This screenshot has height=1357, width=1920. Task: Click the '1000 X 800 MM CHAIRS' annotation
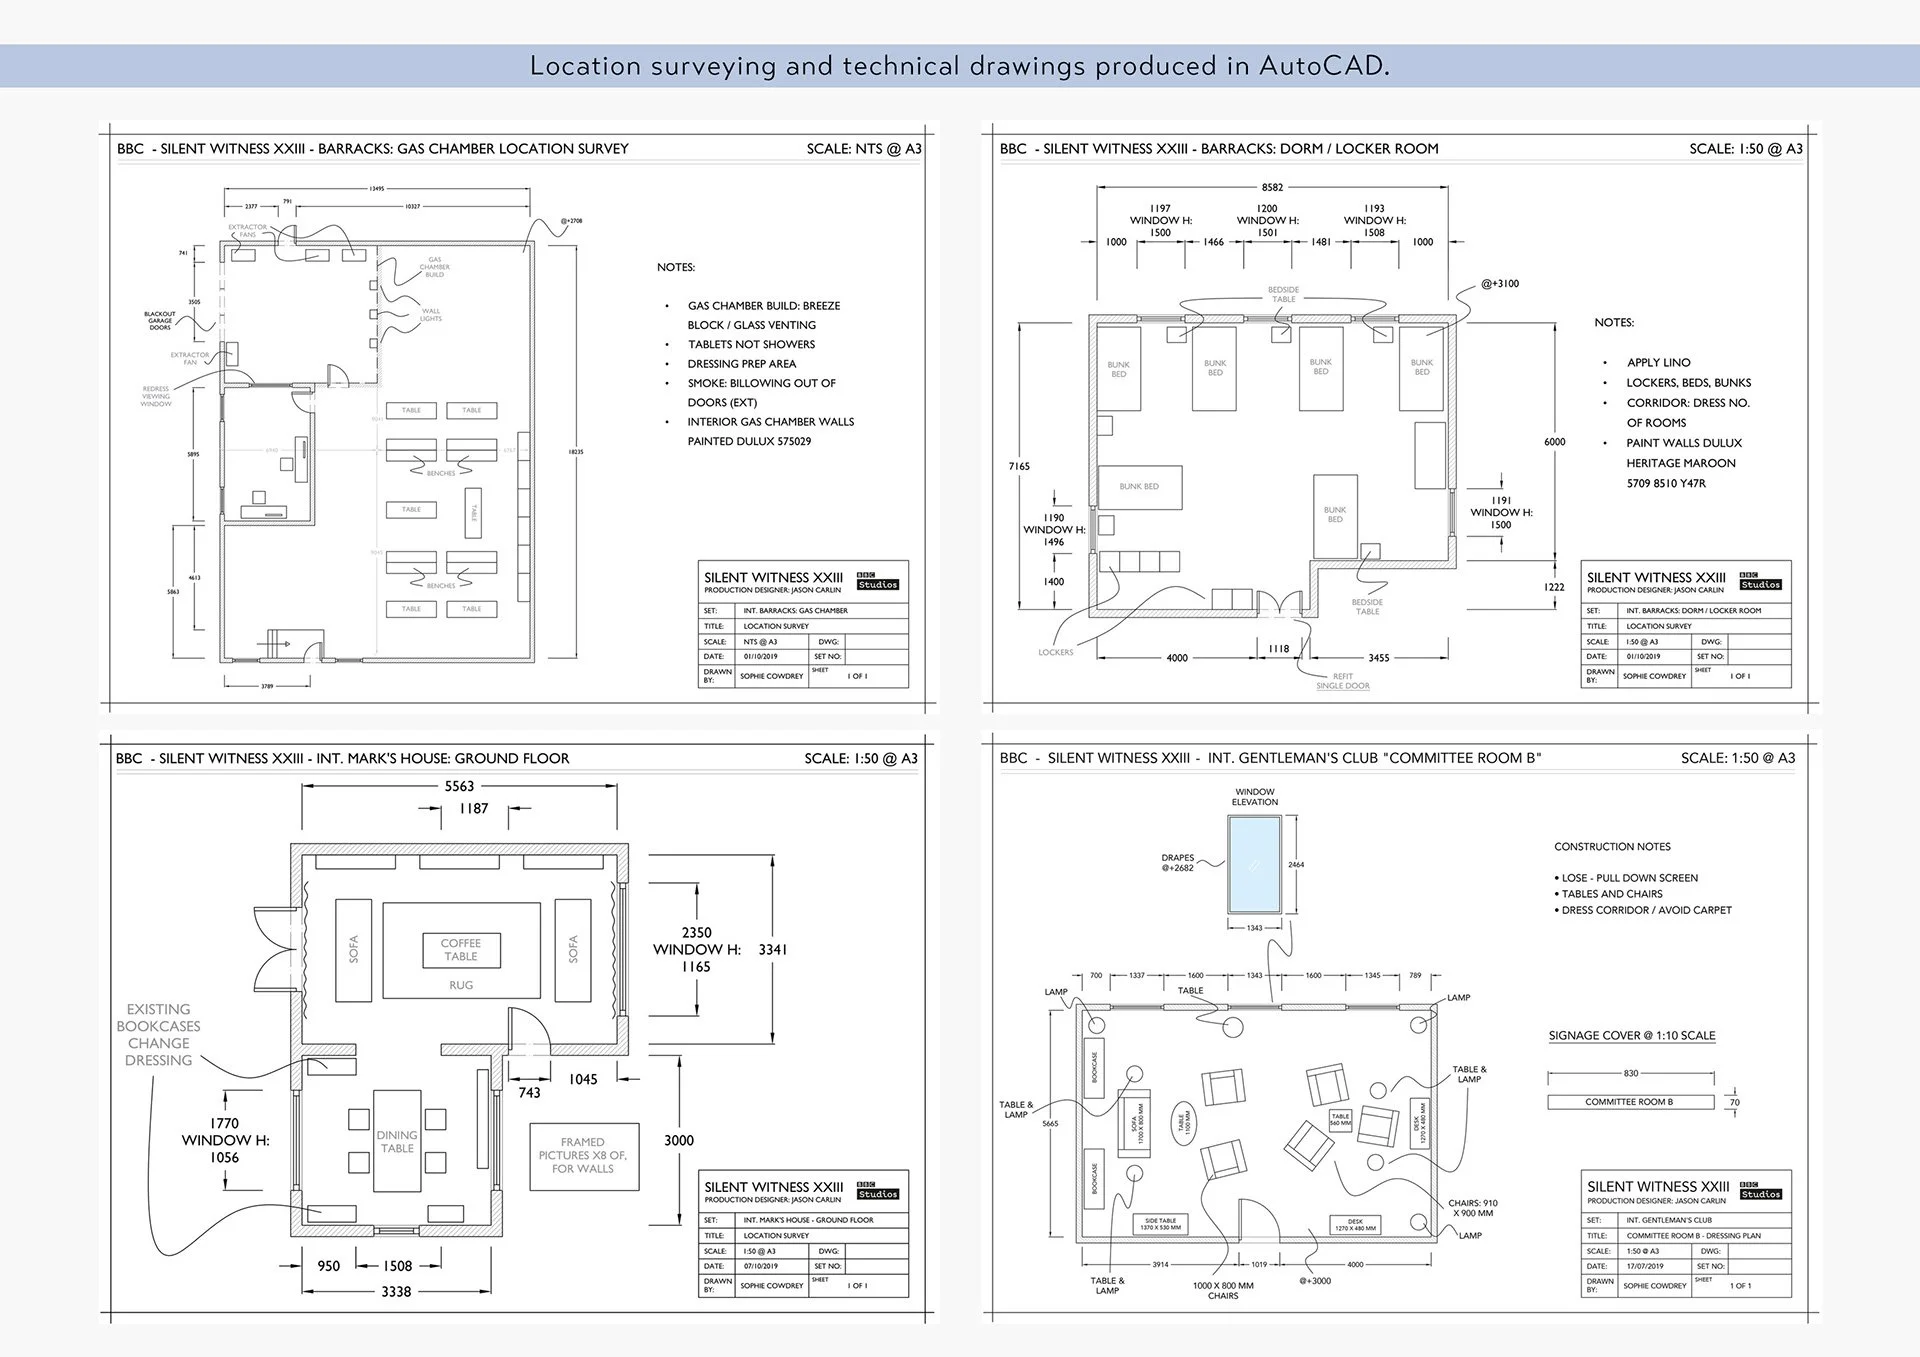click(1223, 1291)
